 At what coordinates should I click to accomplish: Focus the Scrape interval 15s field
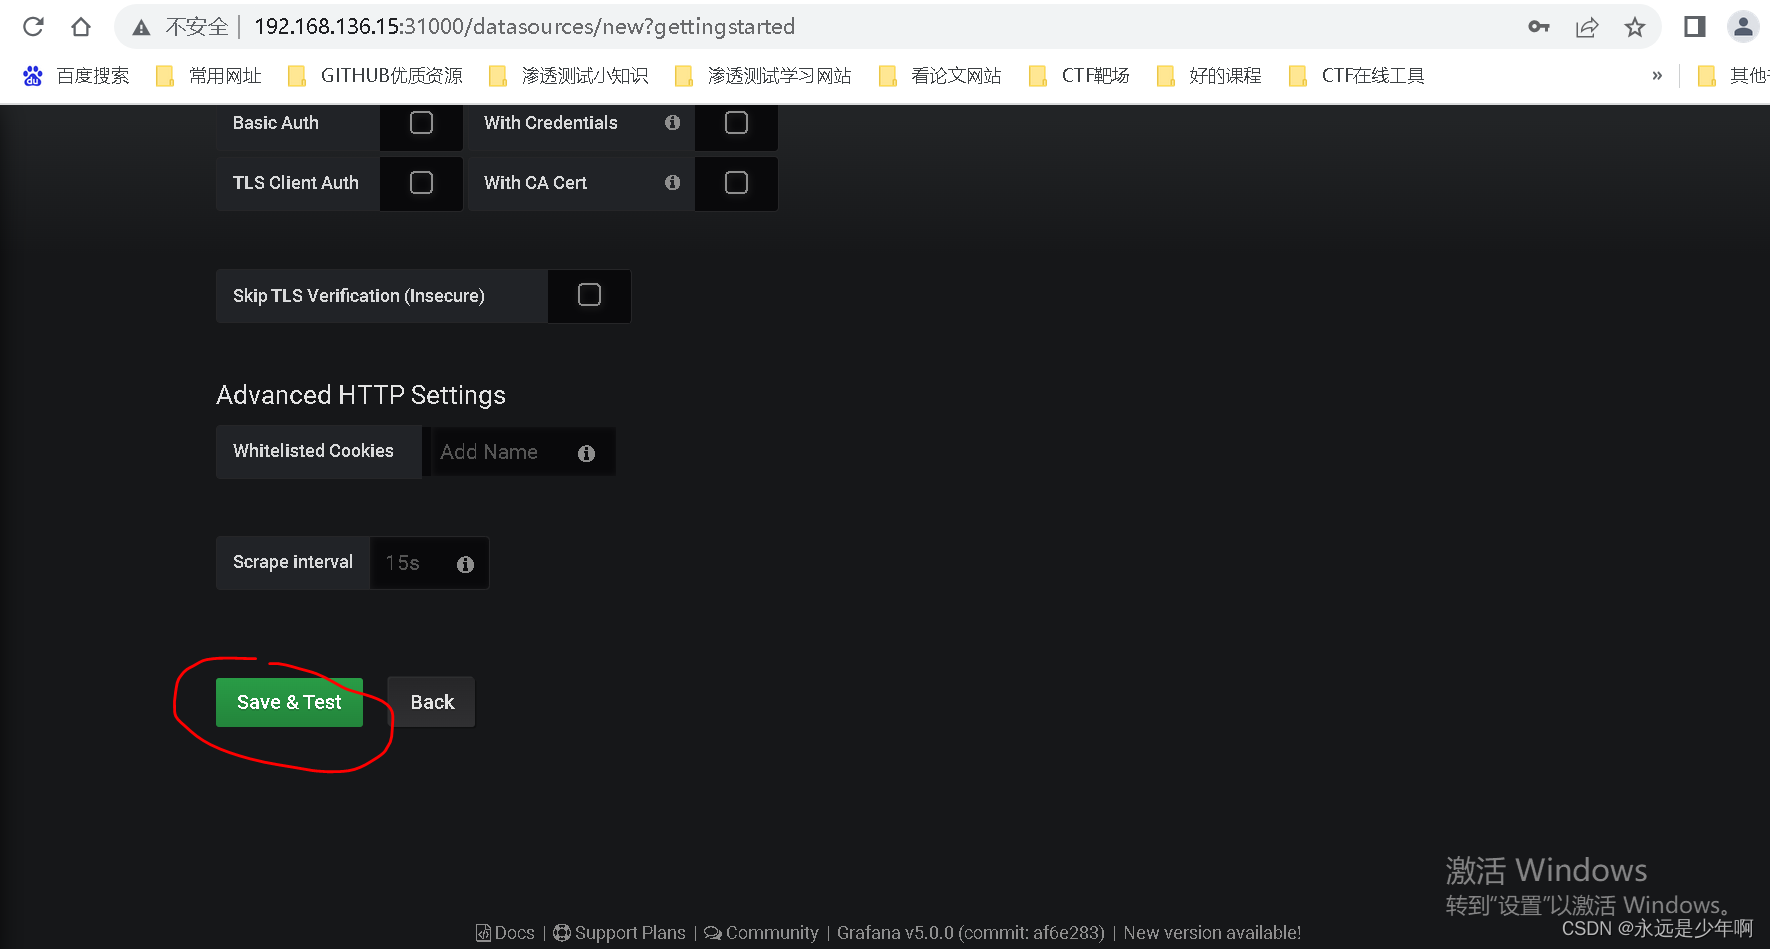click(x=429, y=563)
